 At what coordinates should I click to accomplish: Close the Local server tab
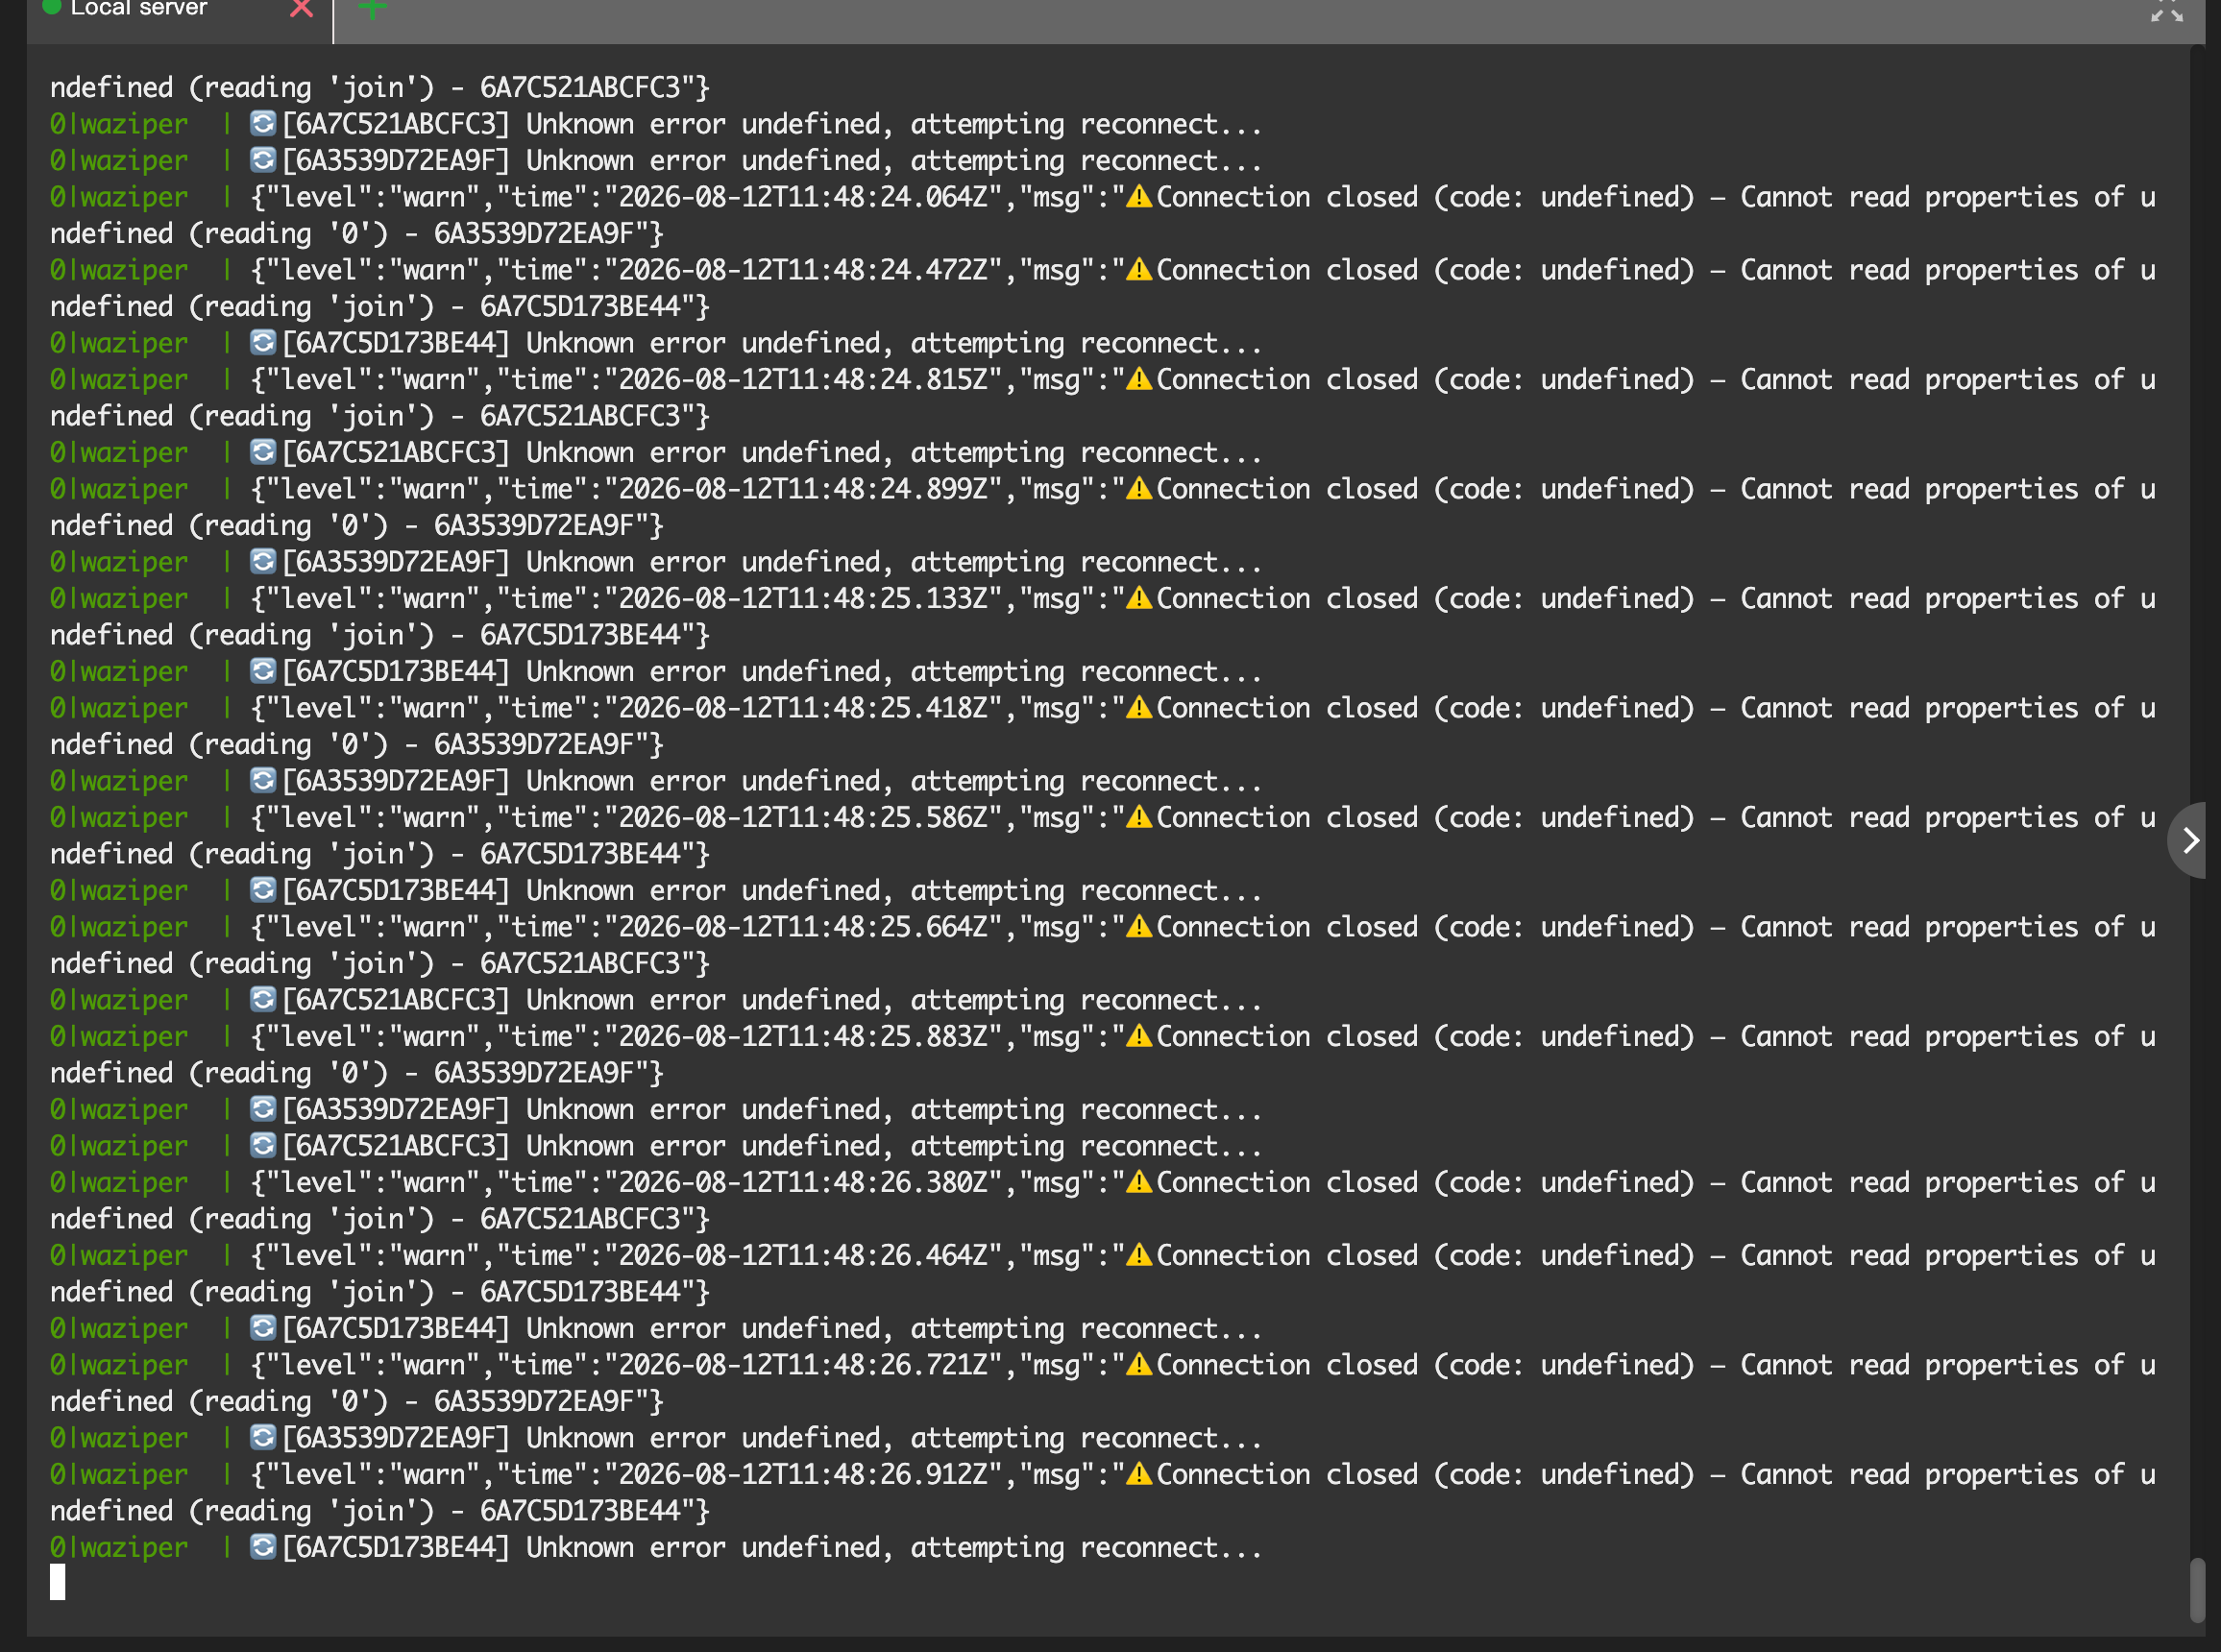coord(301,9)
